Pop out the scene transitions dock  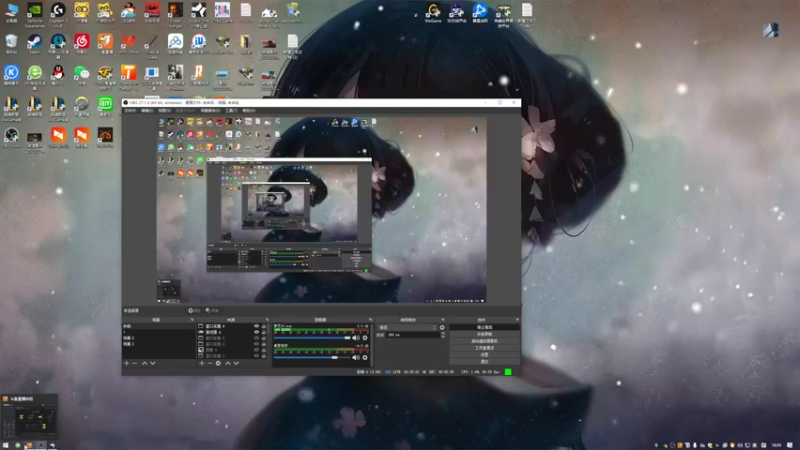tap(443, 320)
